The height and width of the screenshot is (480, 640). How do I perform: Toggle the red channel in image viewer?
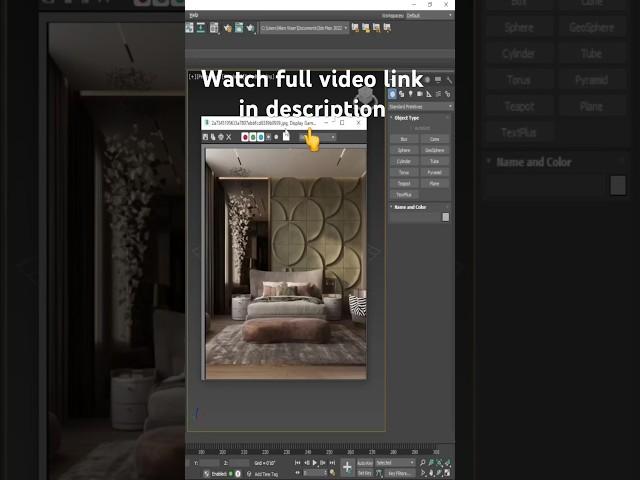[245, 137]
